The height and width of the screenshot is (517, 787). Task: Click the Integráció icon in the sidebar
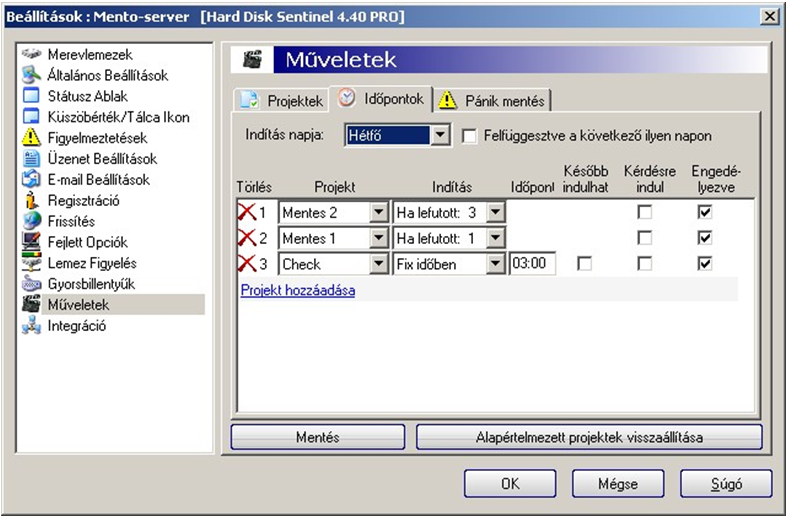click(32, 326)
